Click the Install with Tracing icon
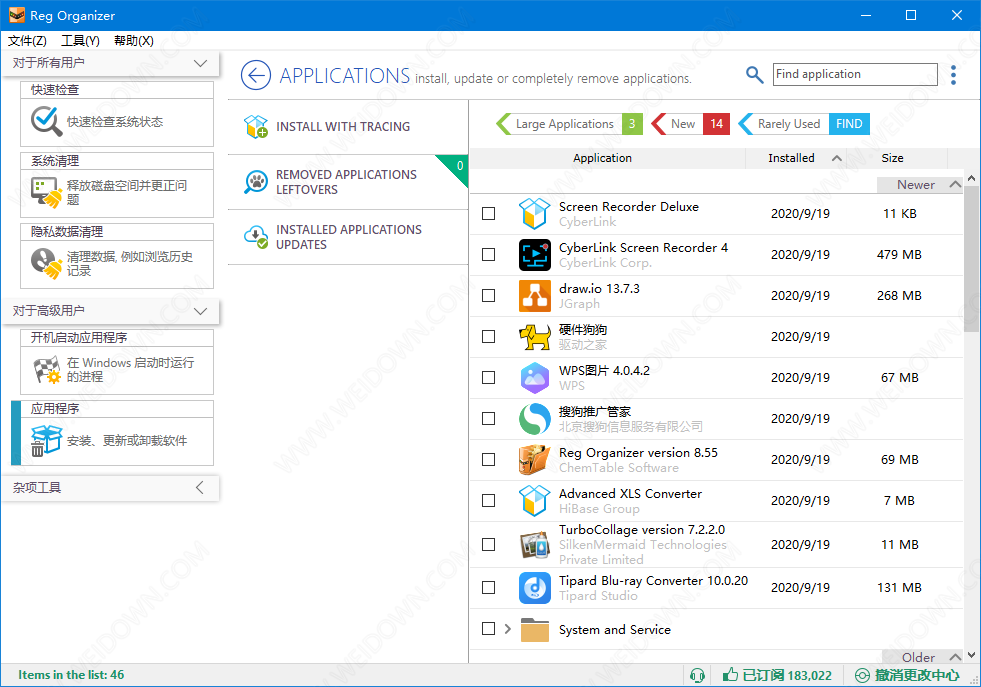The width and height of the screenshot is (981, 687). point(256,126)
